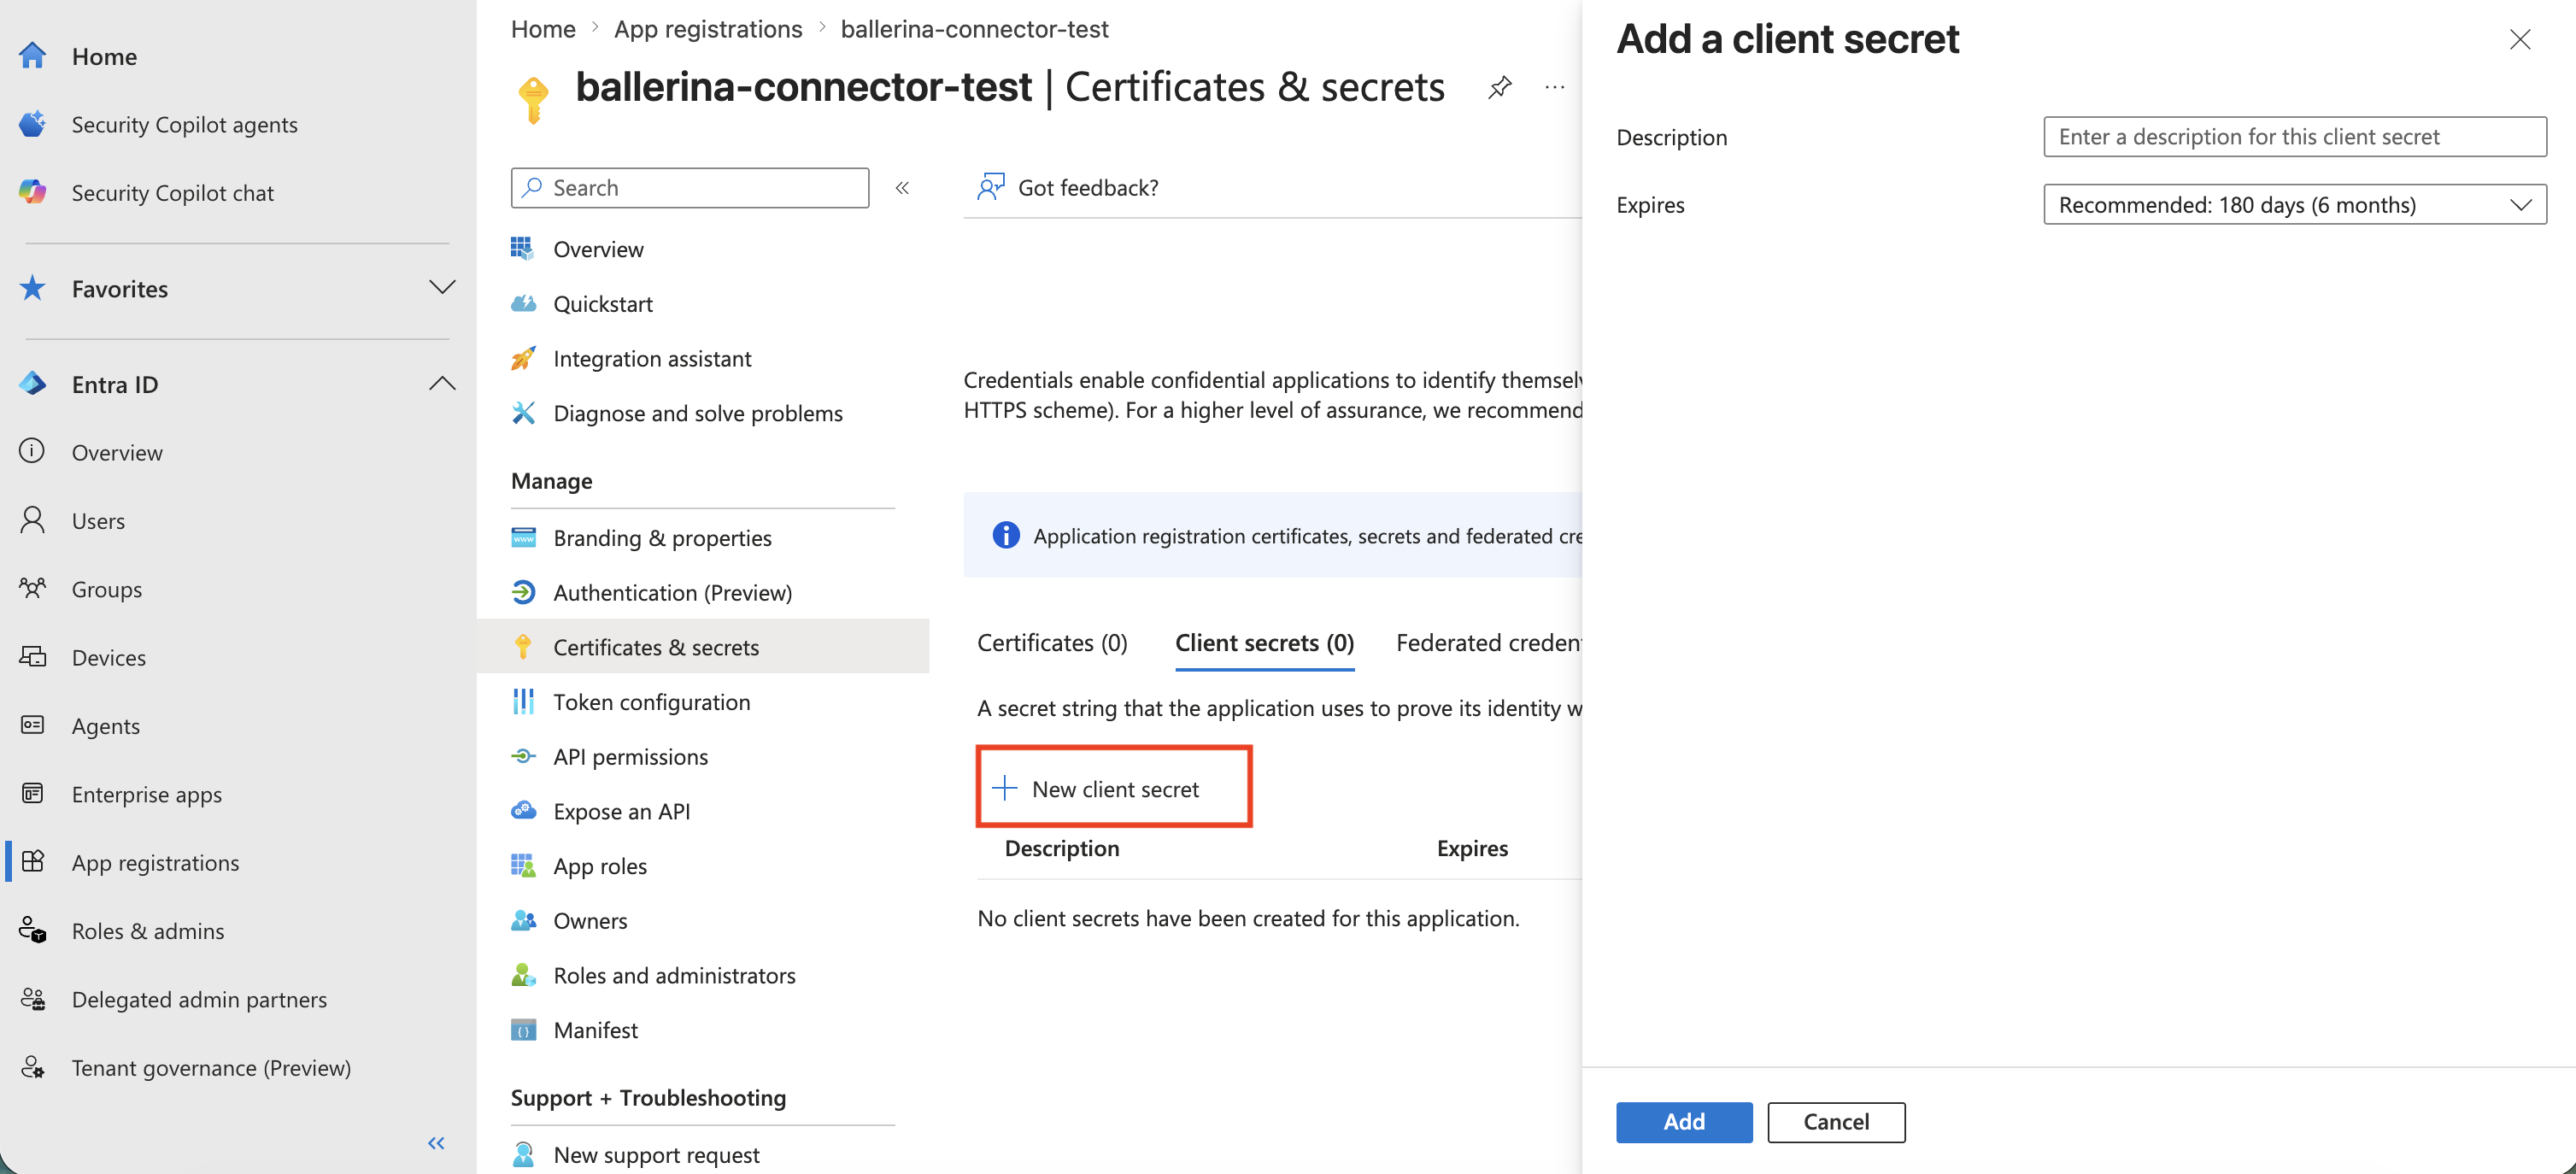Click the Got feedback person icon
Image resolution: width=2576 pixels, height=1174 pixels.
coord(990,187)
